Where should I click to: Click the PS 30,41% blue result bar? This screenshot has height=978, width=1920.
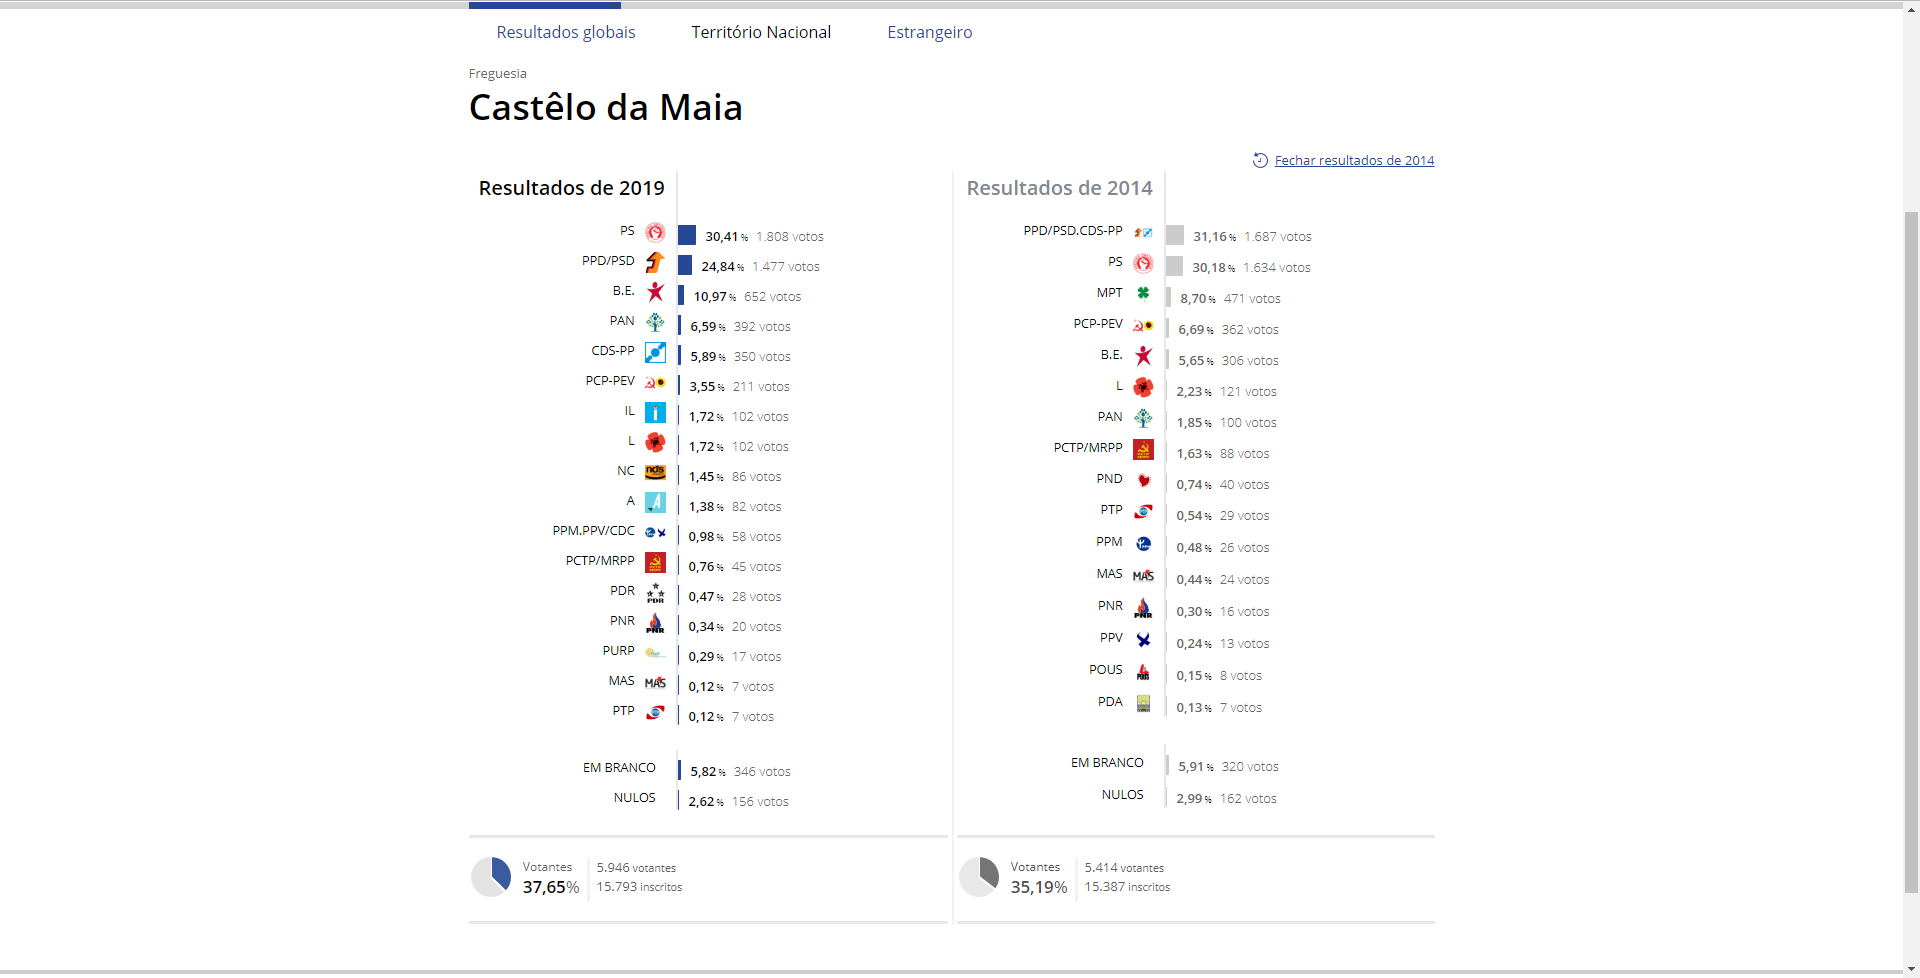point(687,235)
